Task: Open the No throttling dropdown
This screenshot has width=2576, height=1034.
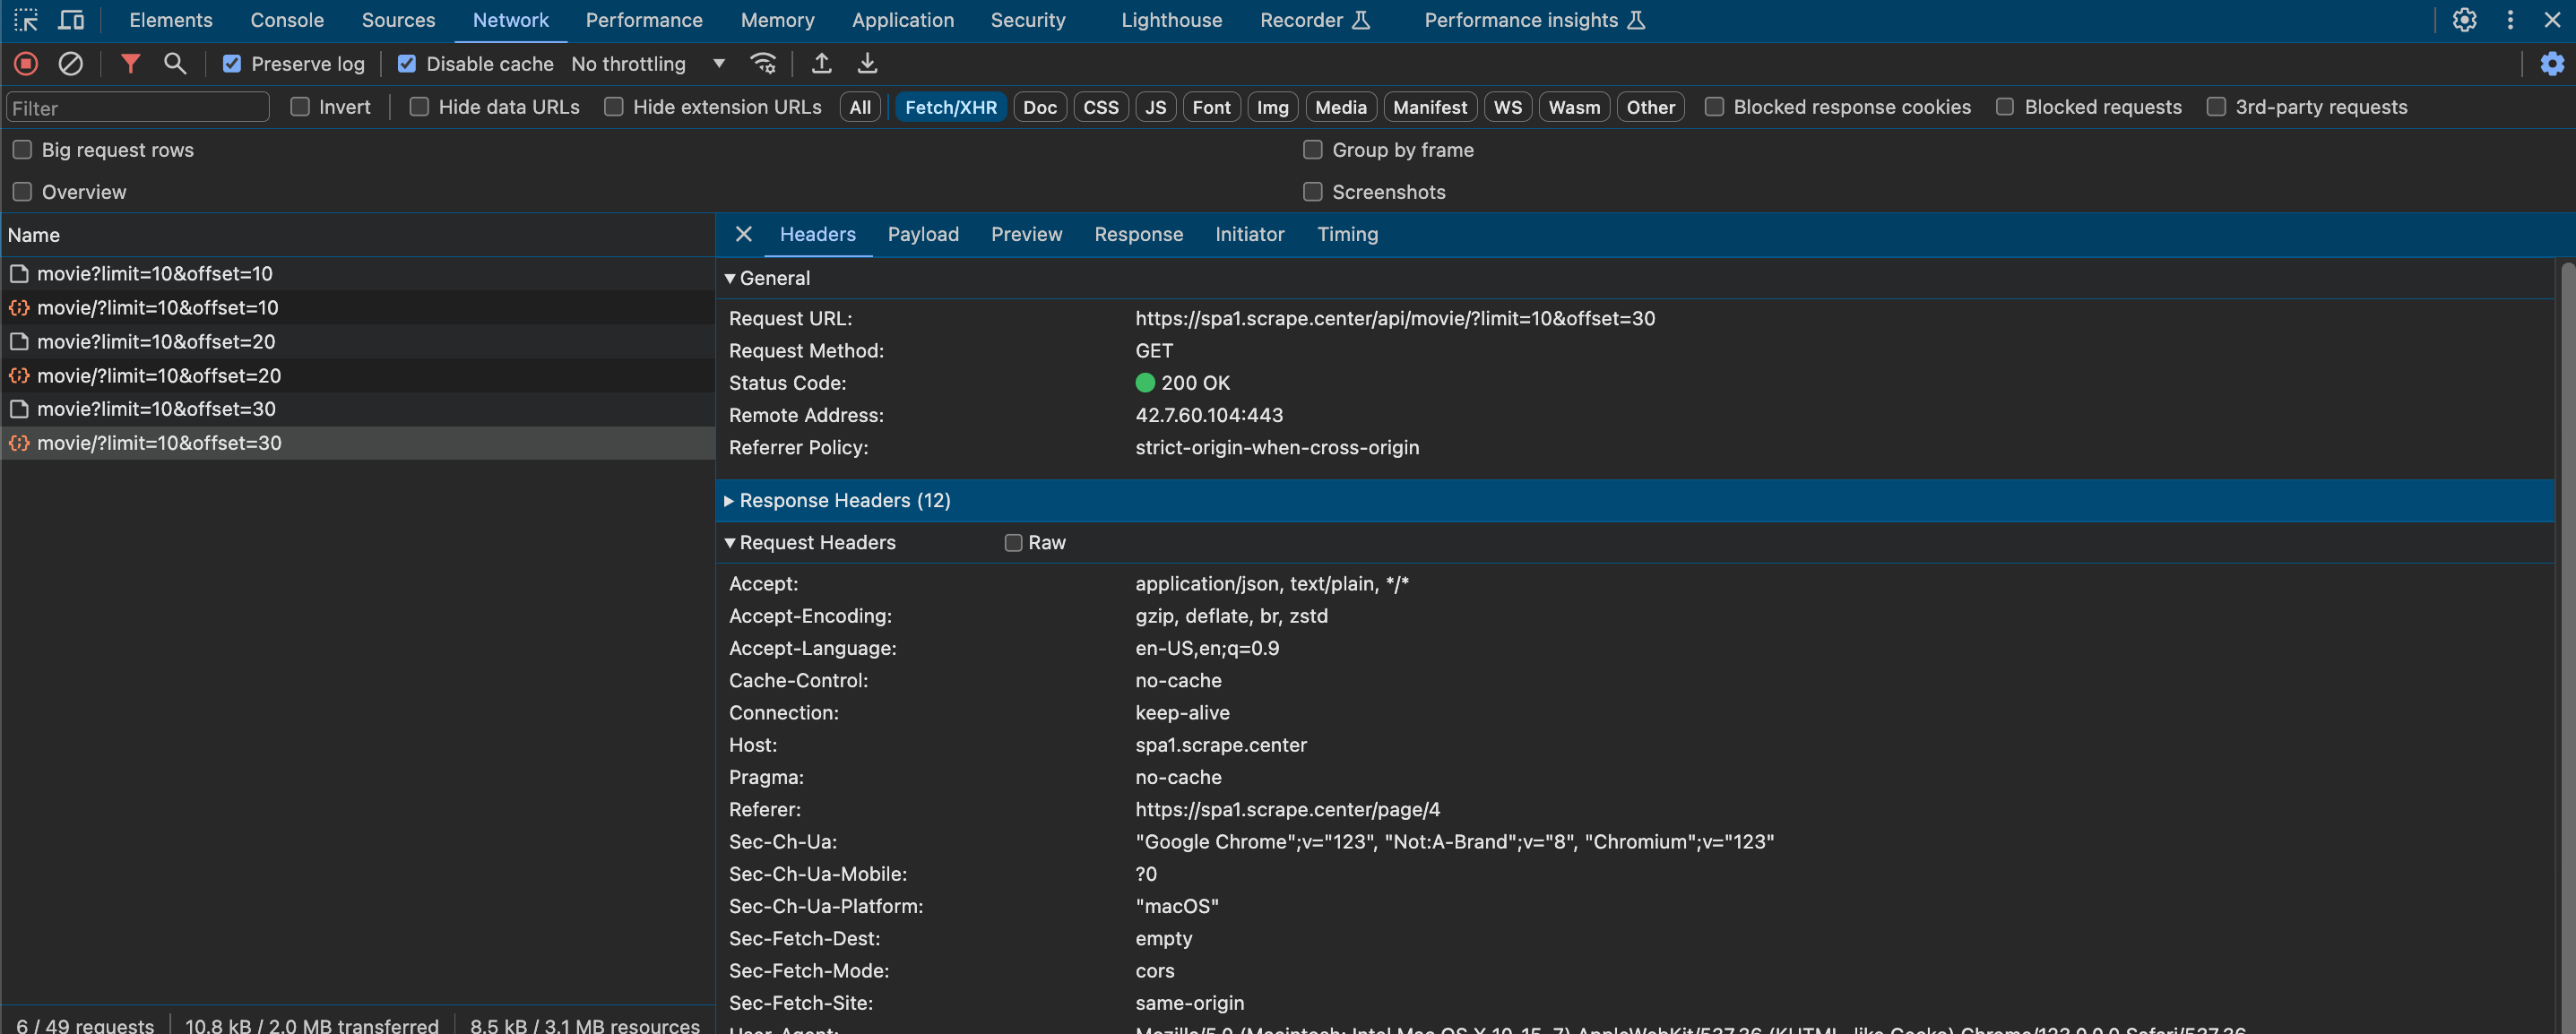Action: pyautogui.click(x=648, y=64)
